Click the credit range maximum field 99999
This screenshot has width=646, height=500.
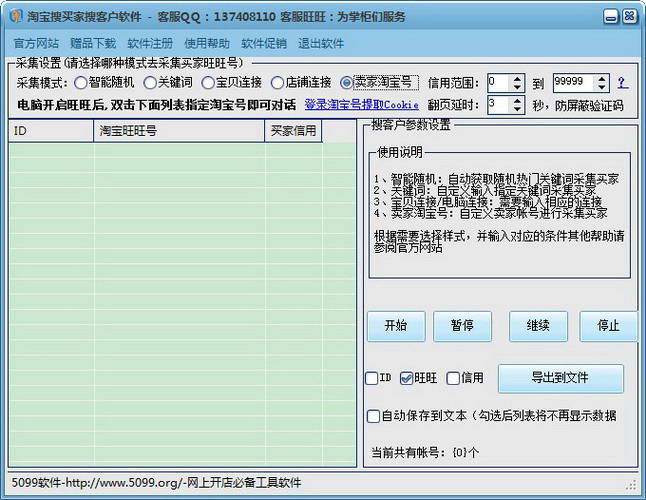coord(573,83)
